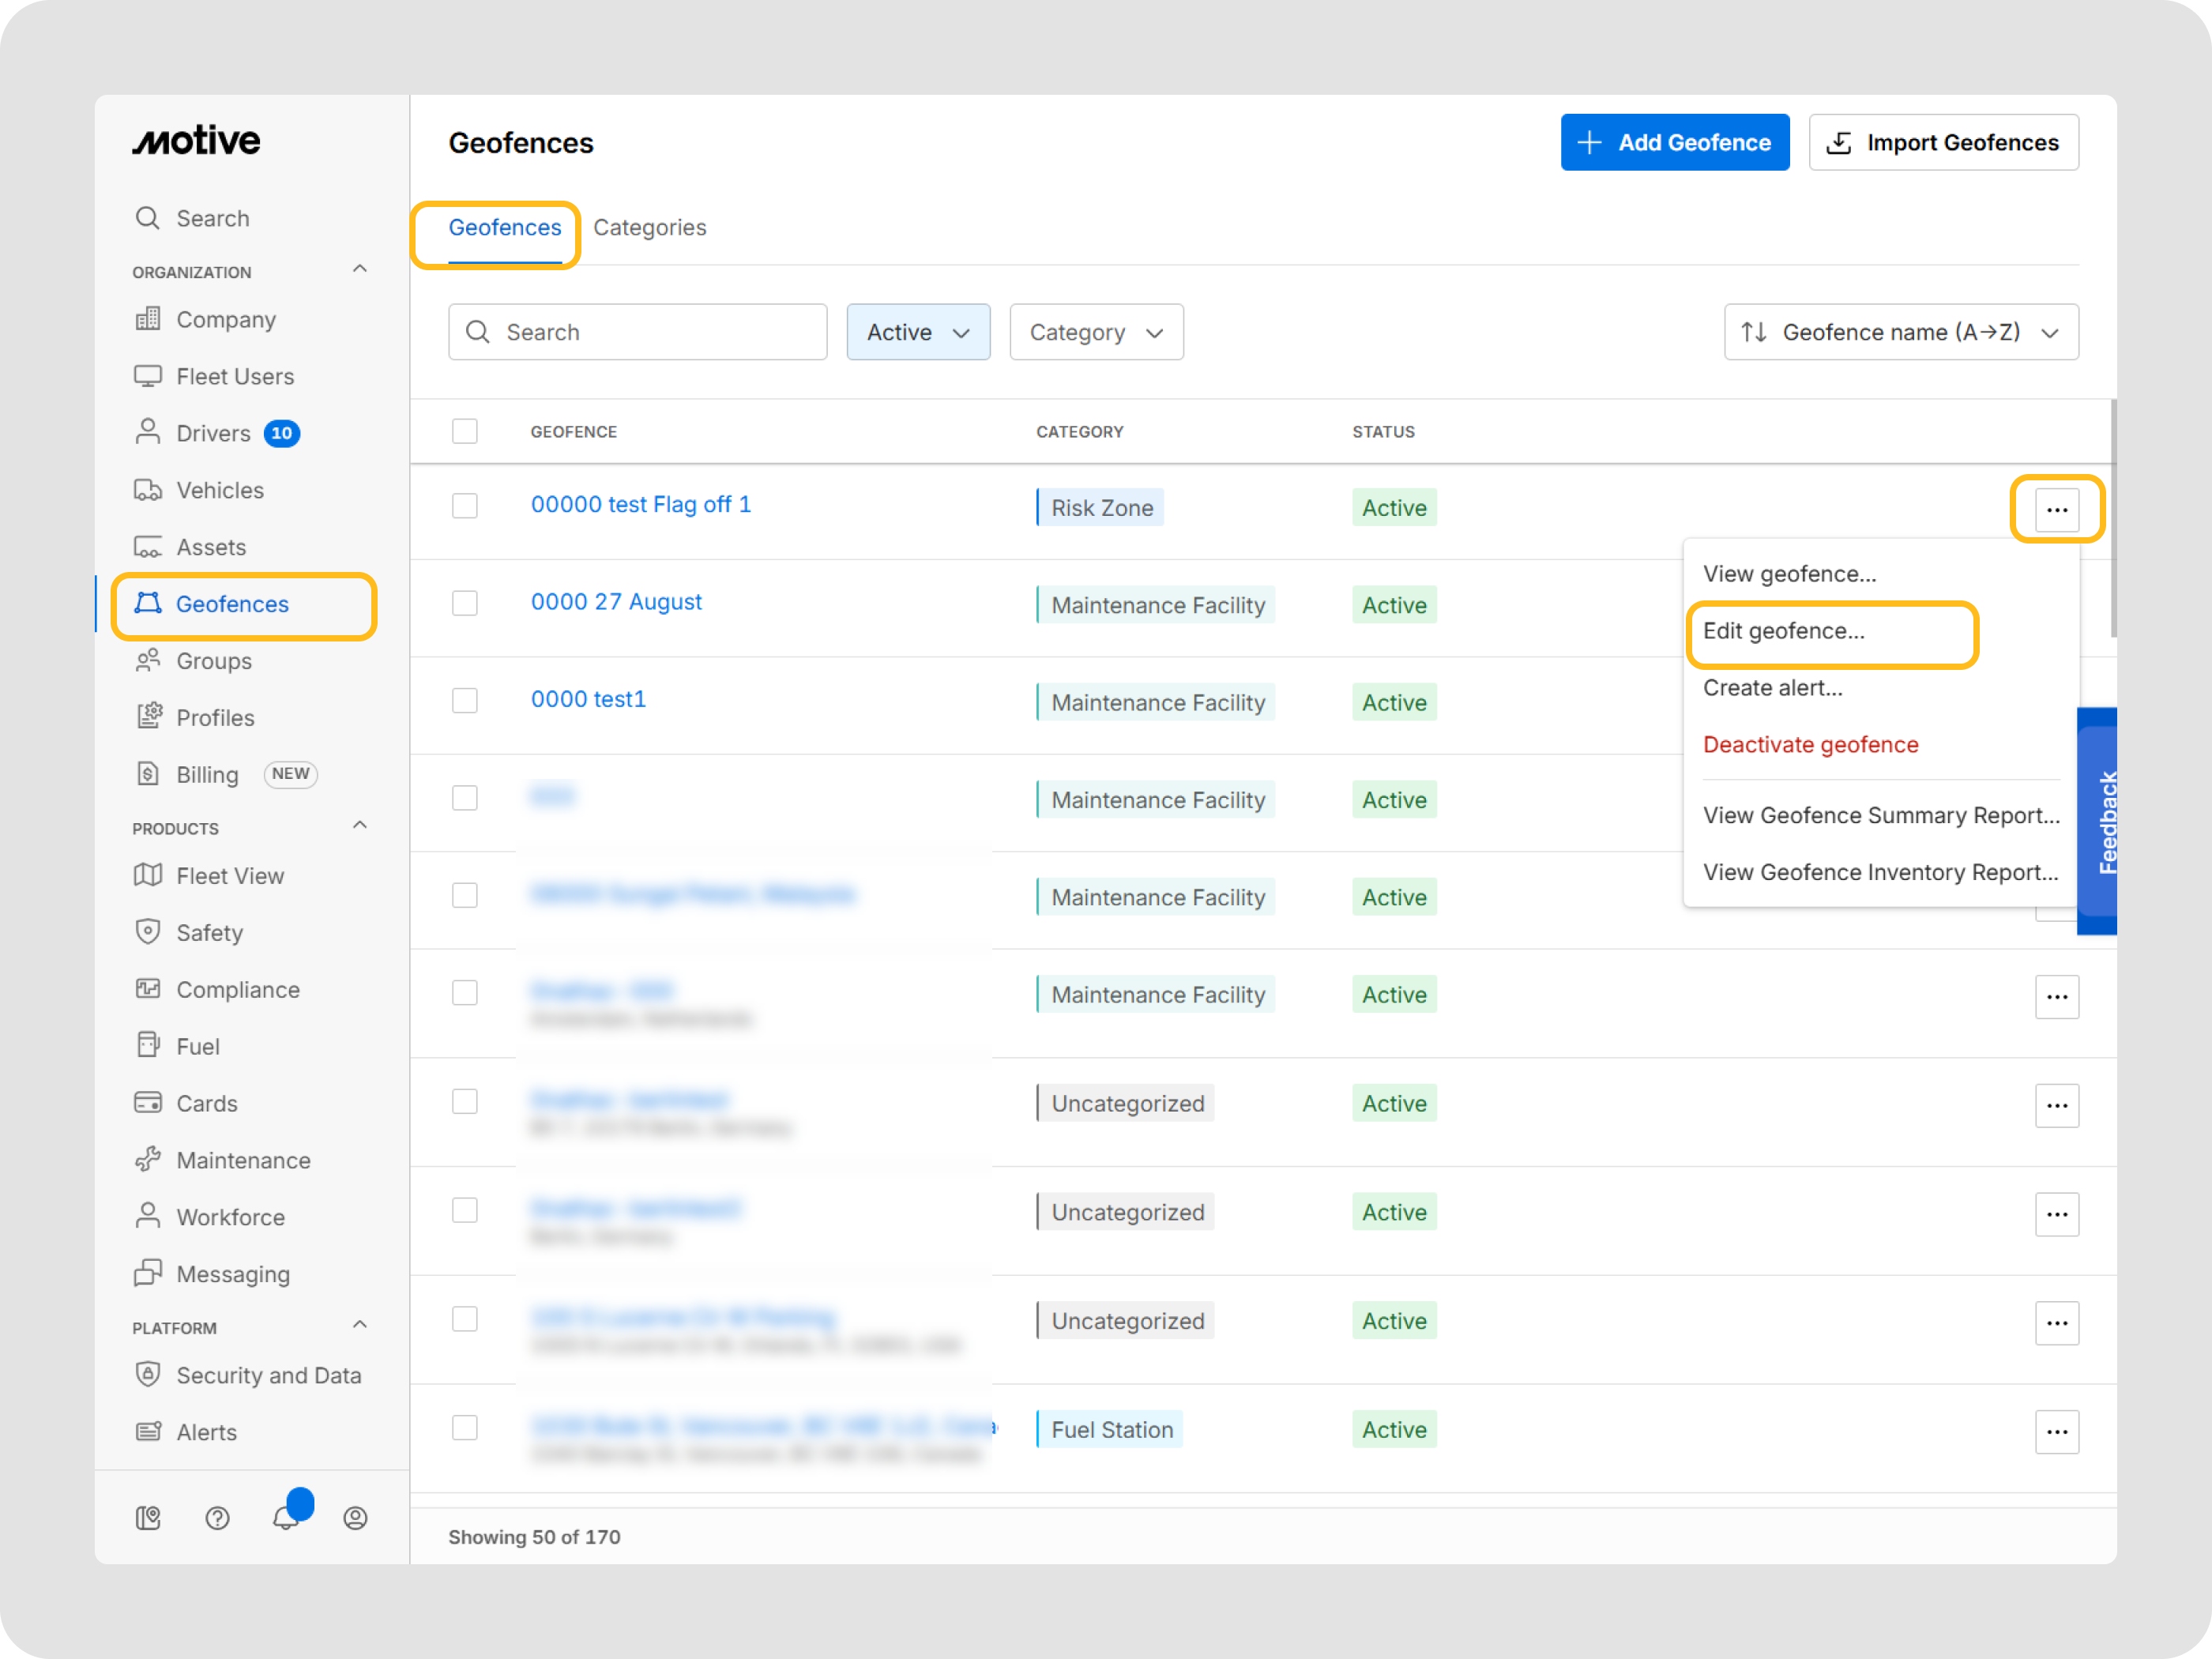2212x1659 pixels.
Task: Click the Add Geofence button
Action: coord(1675,142)
